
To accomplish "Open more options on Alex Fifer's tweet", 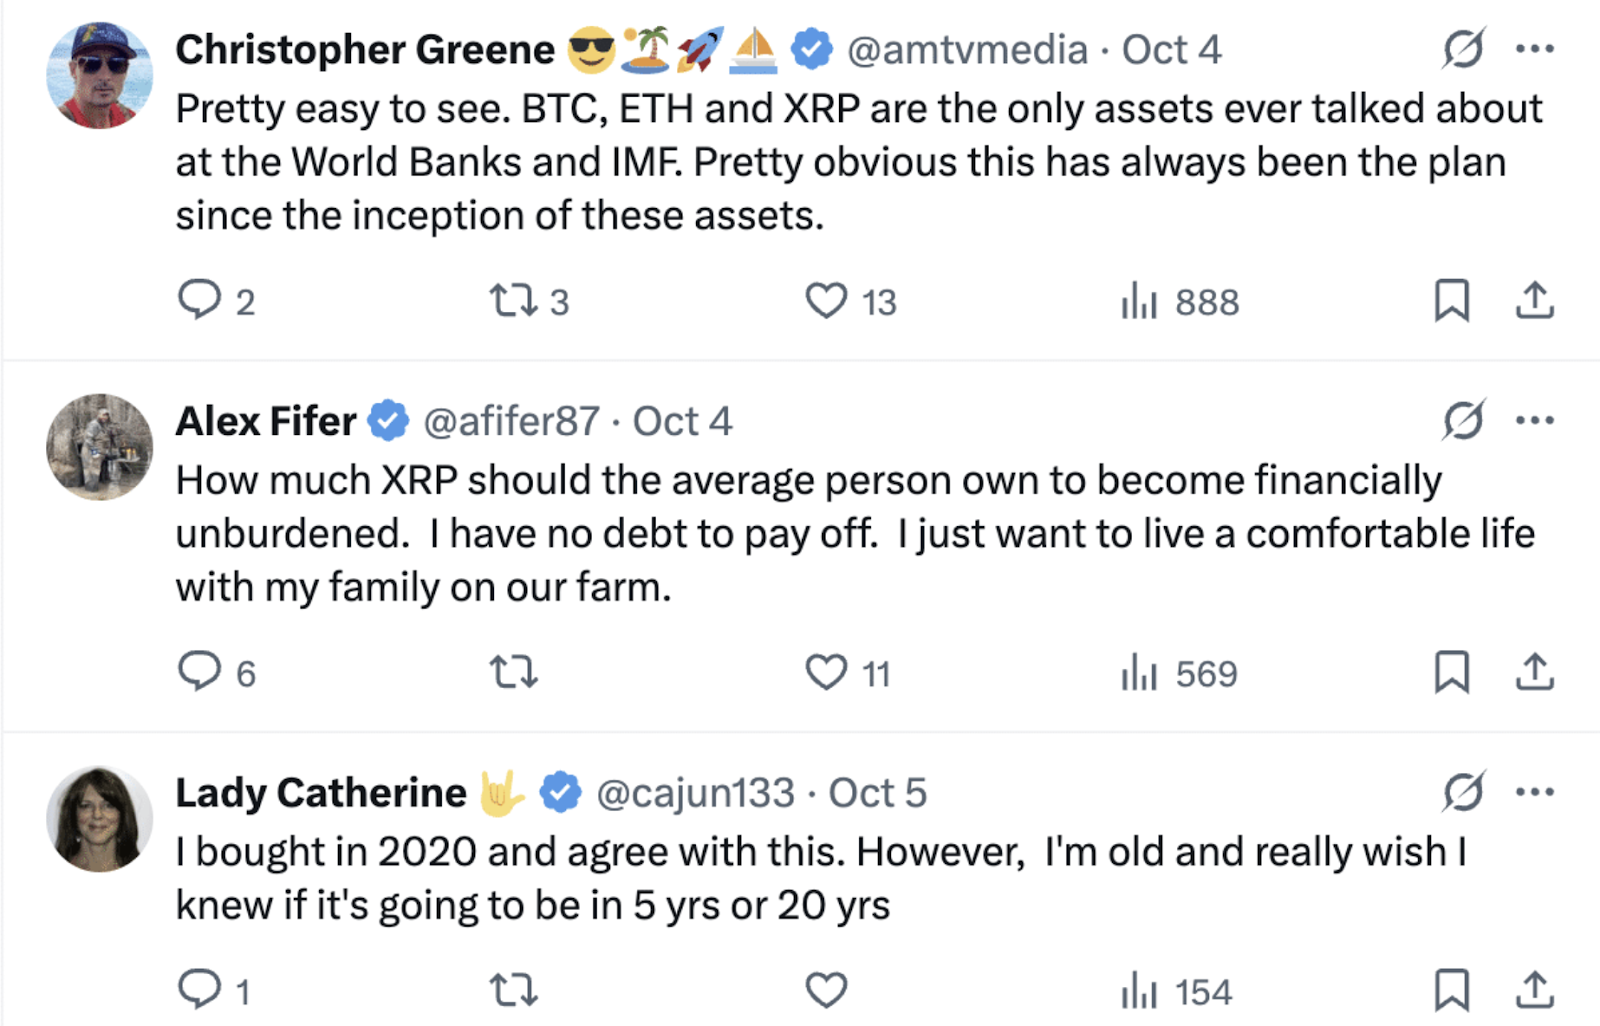I will pyautogui.click(x=1534, y=421).
